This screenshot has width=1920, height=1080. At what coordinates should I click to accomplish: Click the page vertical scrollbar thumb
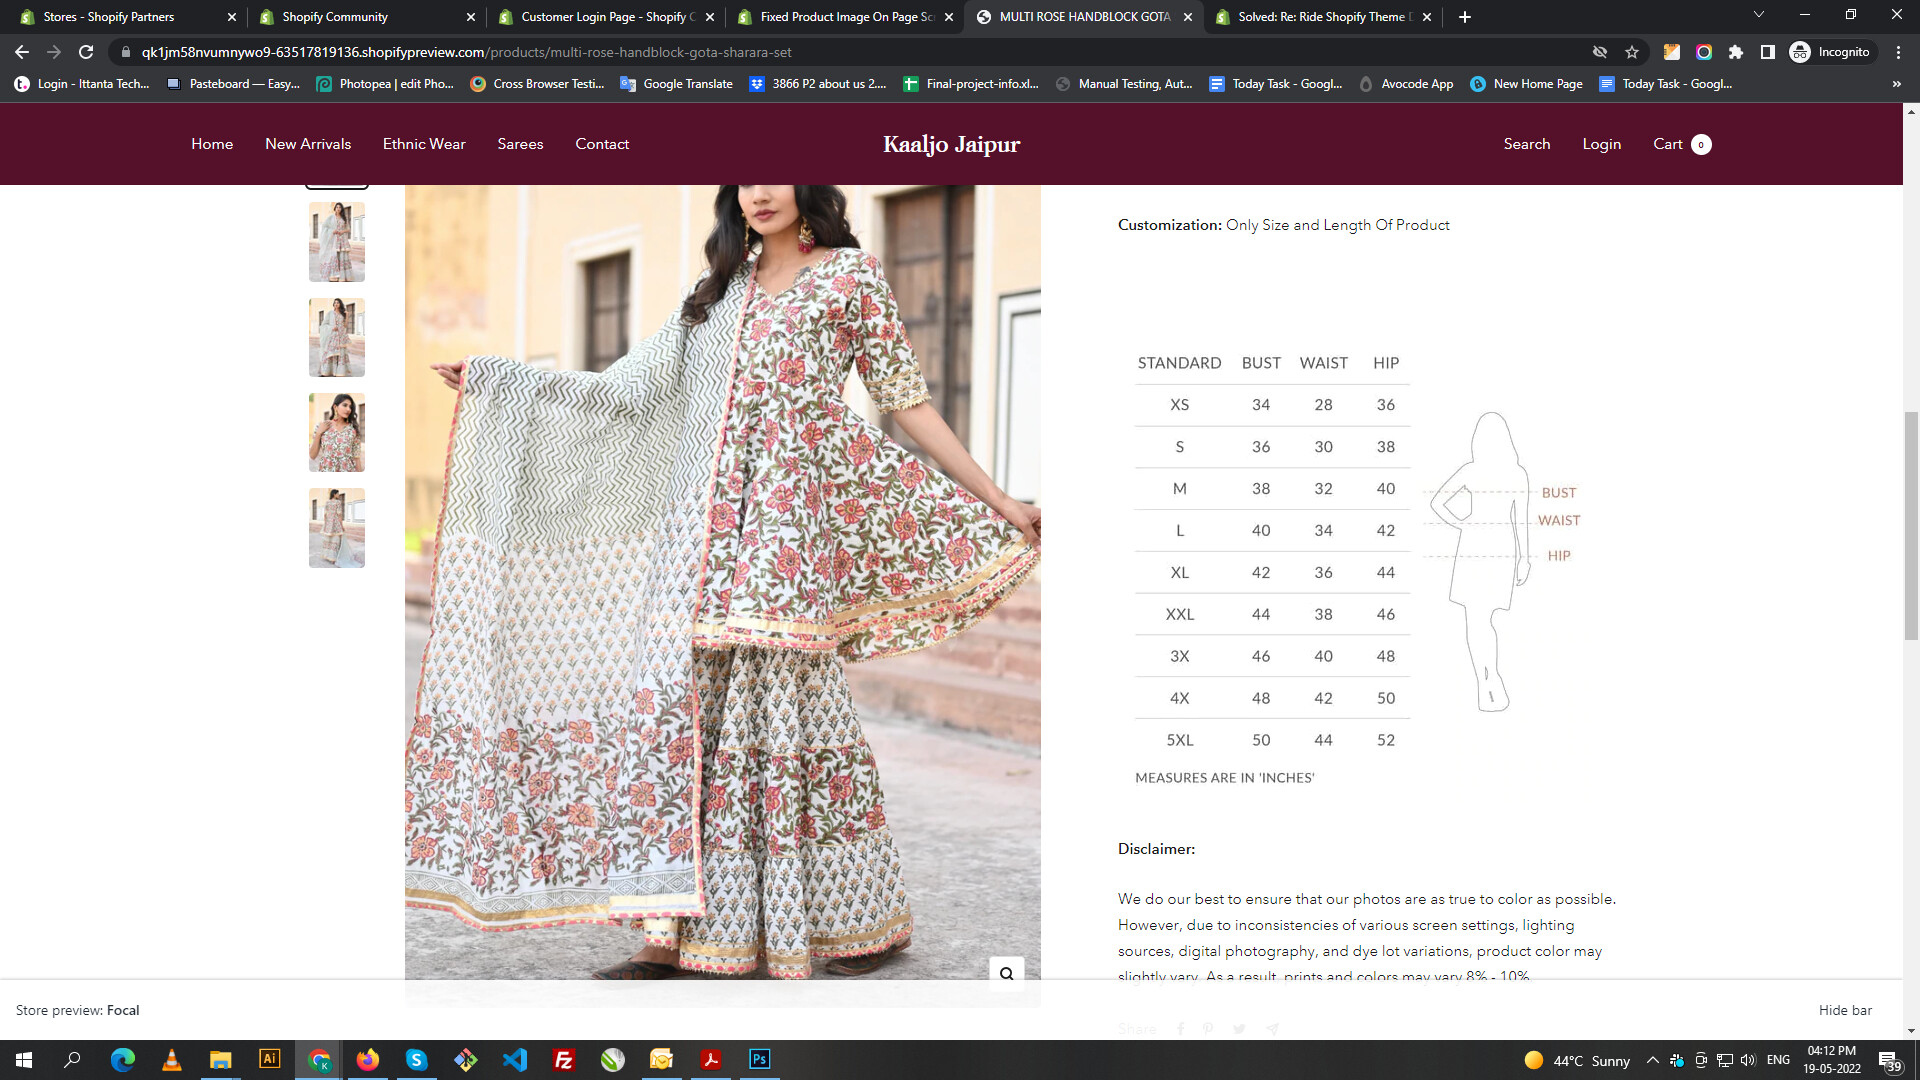[x=1911, y=525]
